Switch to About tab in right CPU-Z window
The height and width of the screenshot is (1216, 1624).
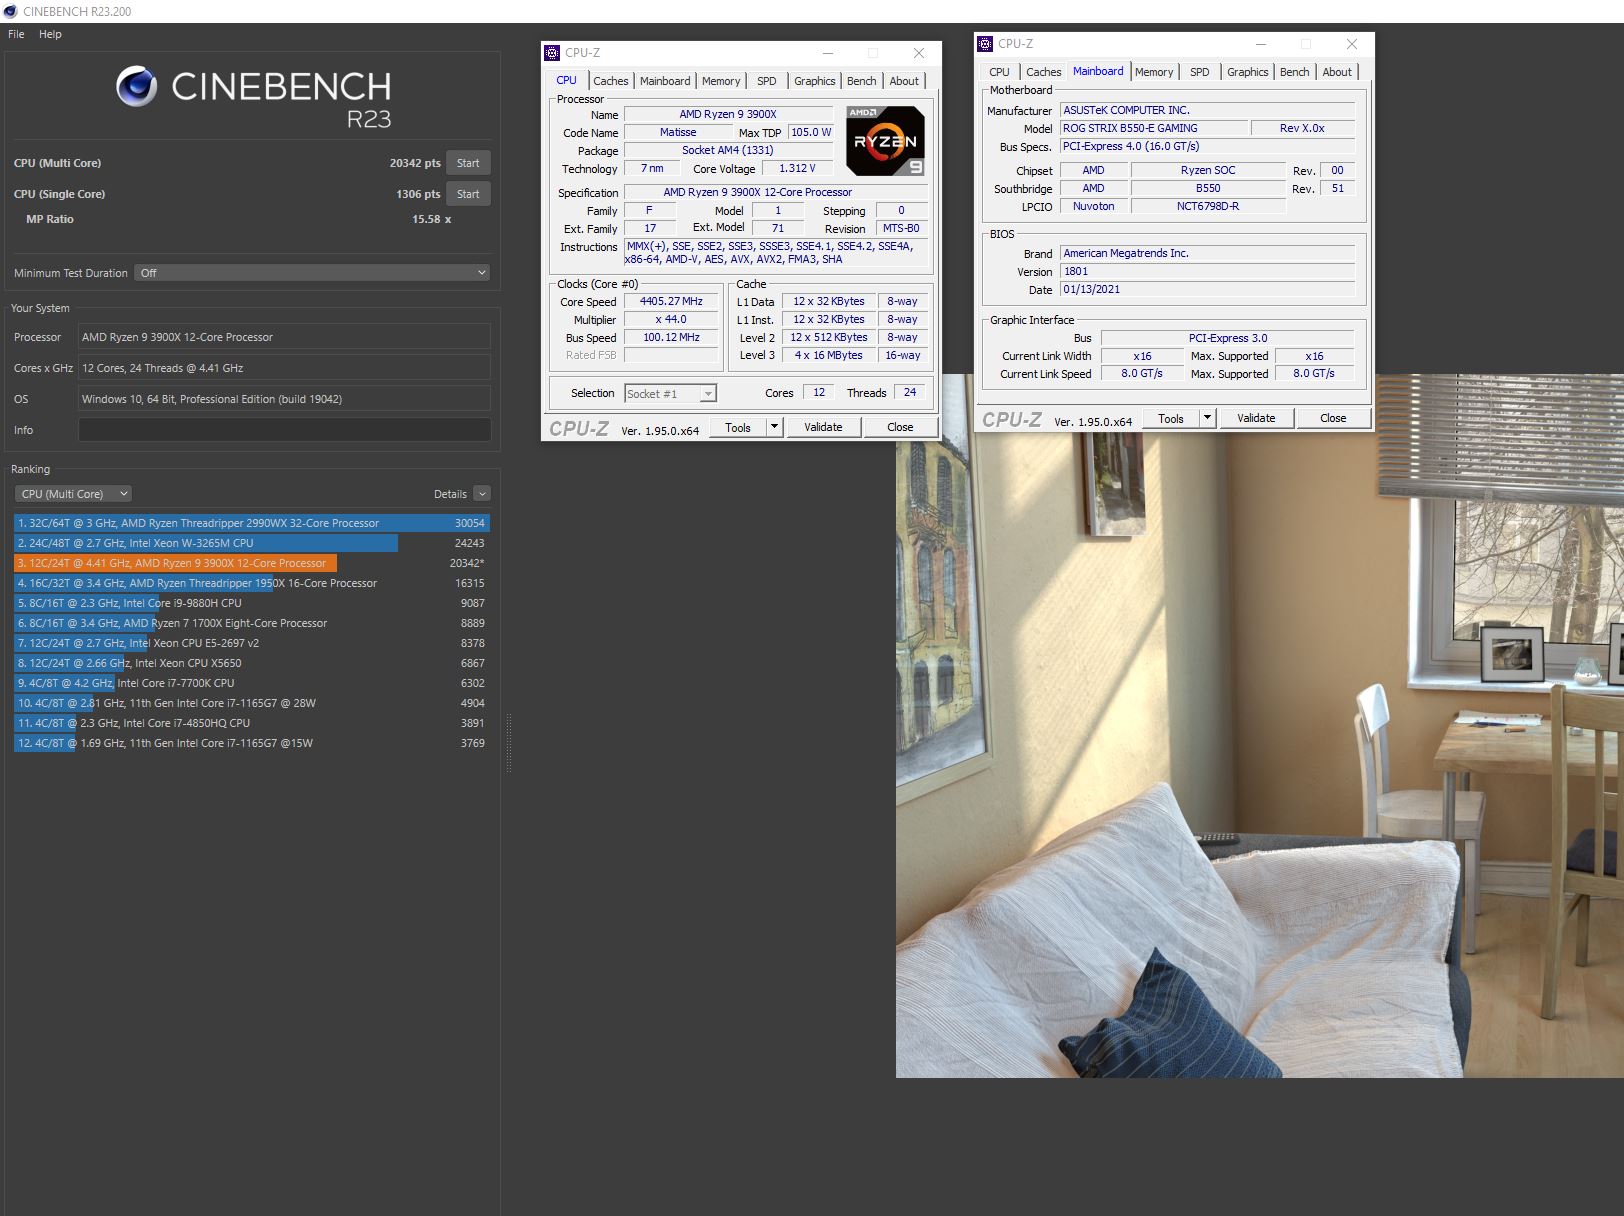1337,72
